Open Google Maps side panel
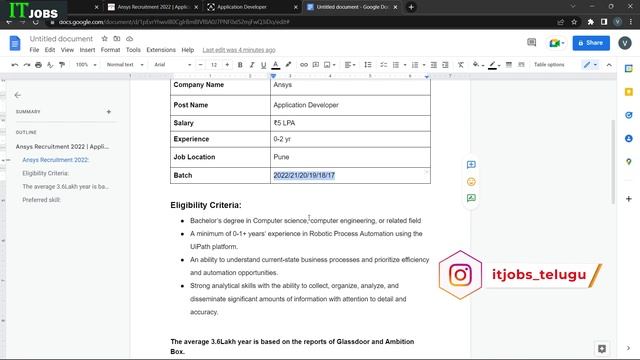 click(x=629, y=162)
